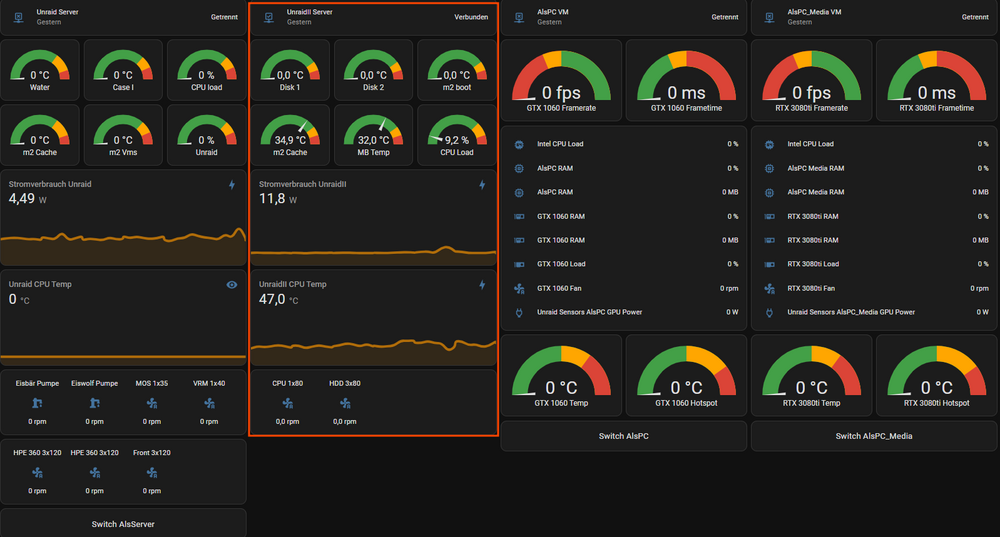Click the RTX 3080ti Fan row icon
Viewport: 1000px width, 537px height.
click(770, 289)
